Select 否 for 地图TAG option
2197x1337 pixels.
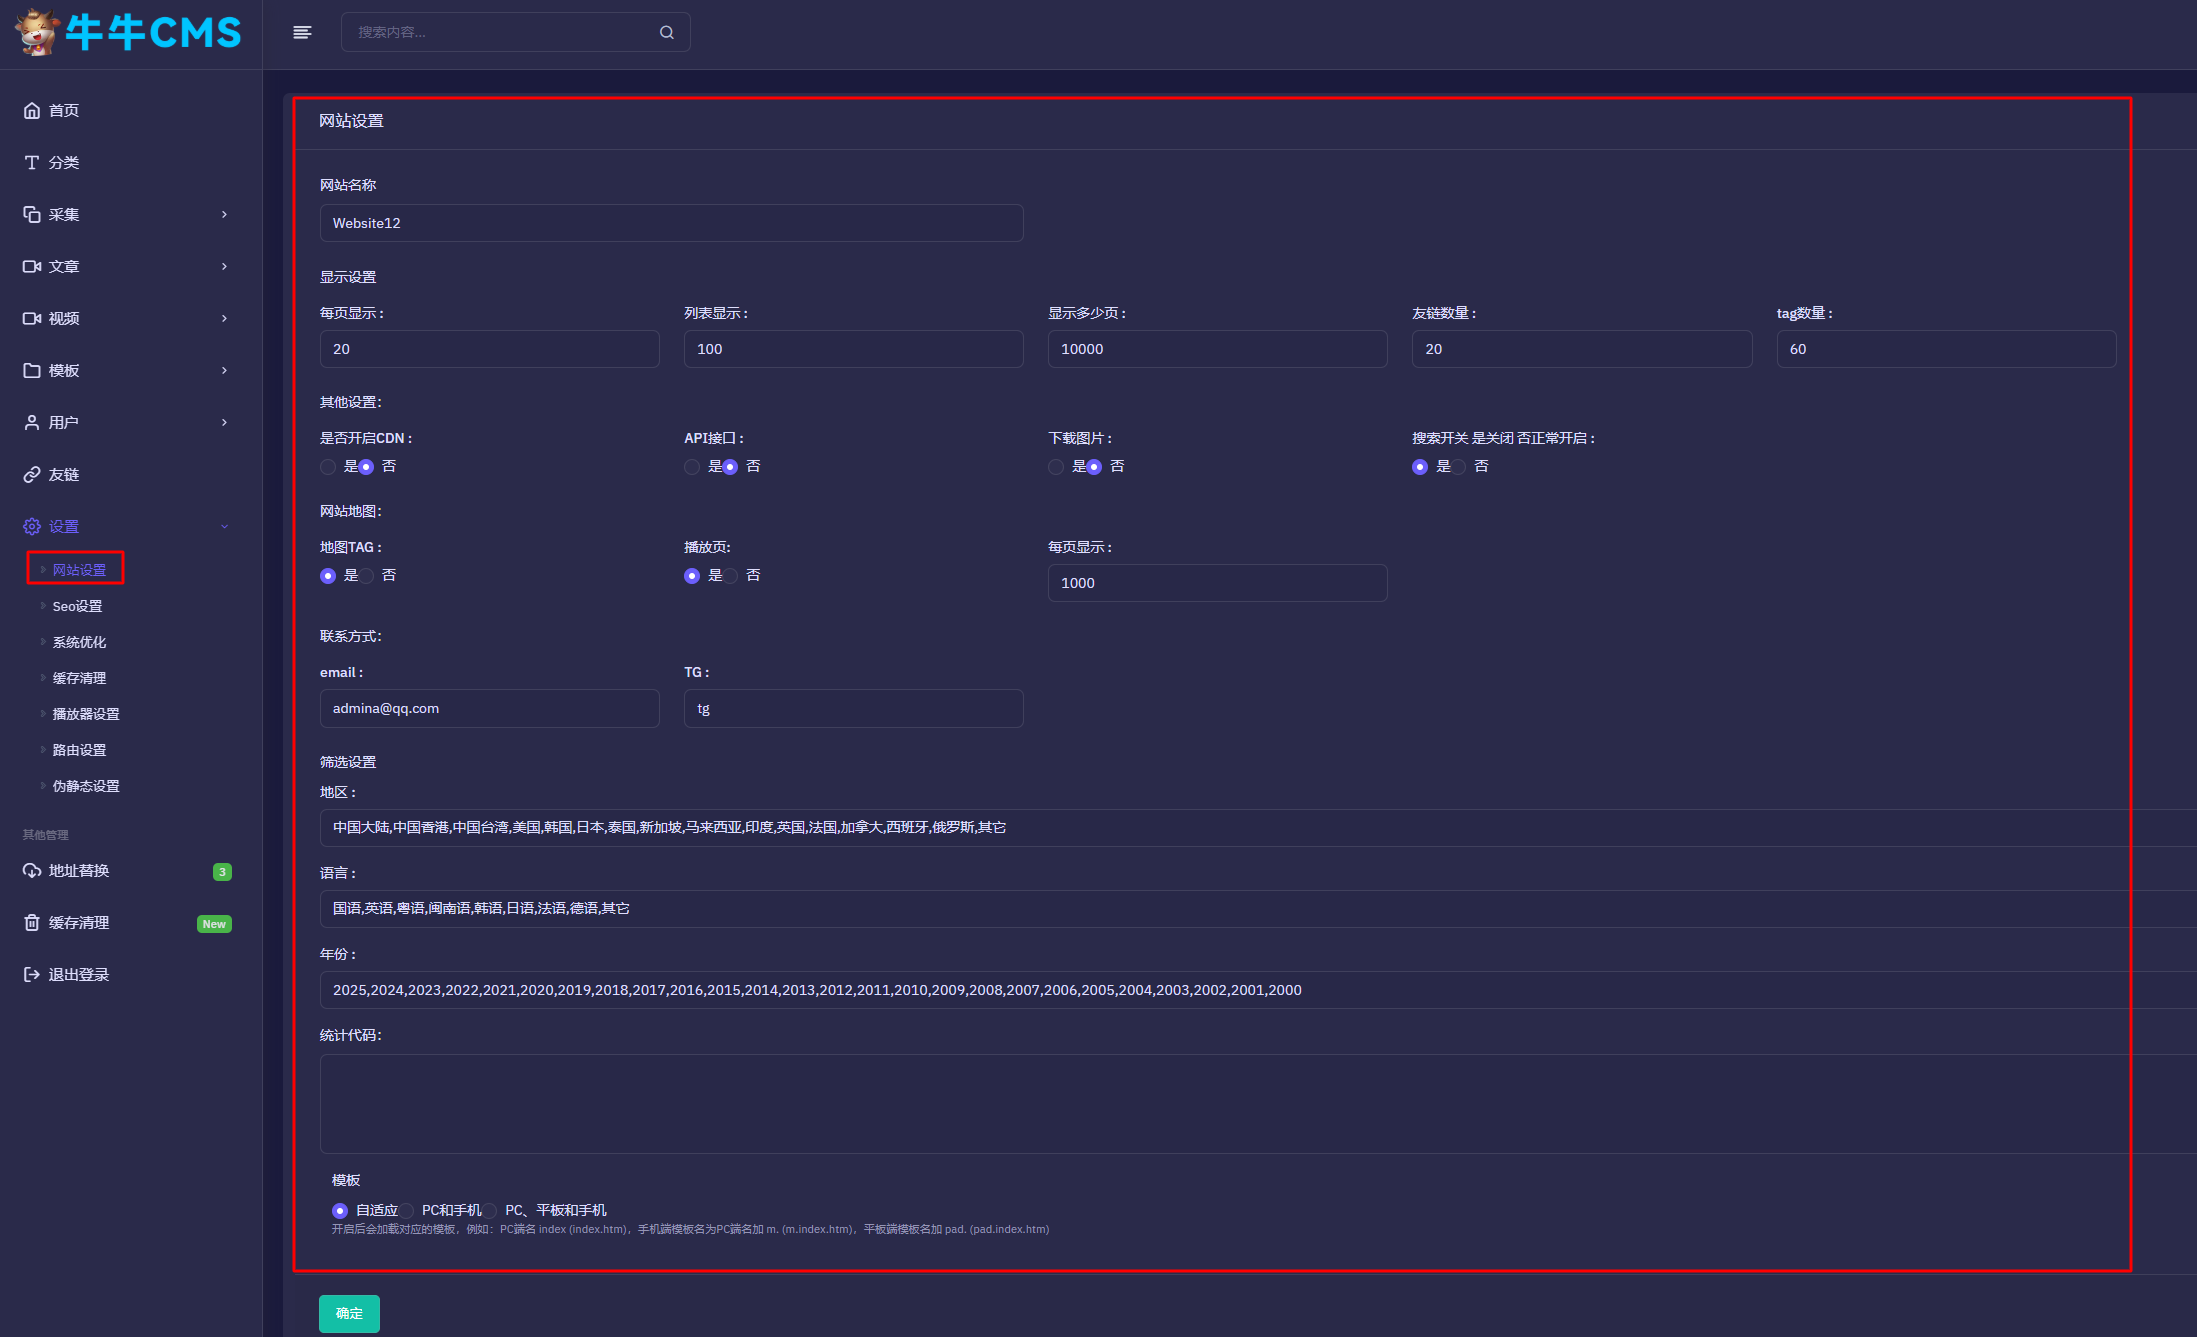click(x=367, y=576)
